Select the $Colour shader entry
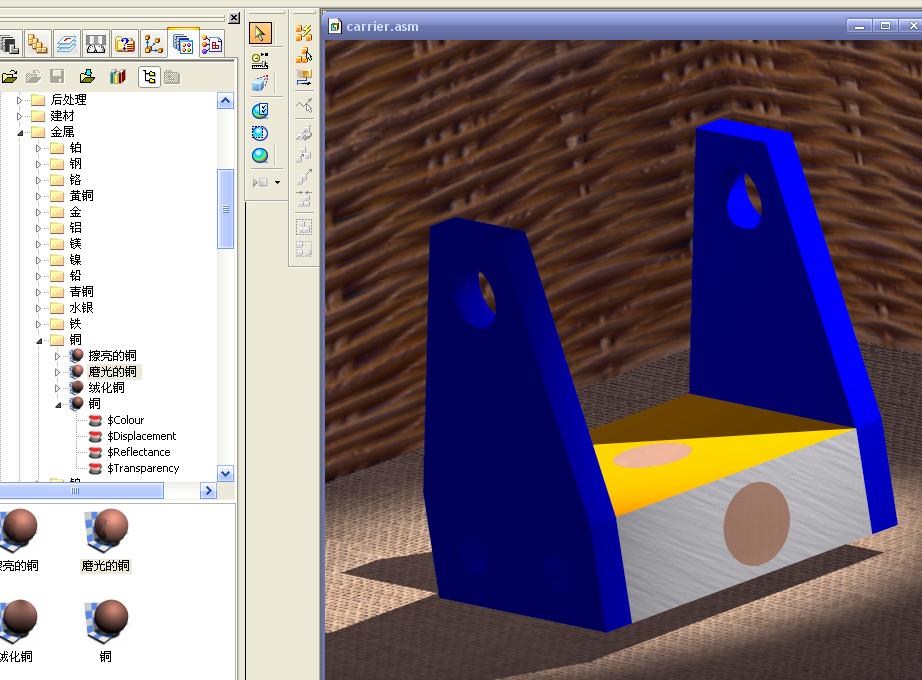Screen dimensions: 922x680 click(125, 420)
